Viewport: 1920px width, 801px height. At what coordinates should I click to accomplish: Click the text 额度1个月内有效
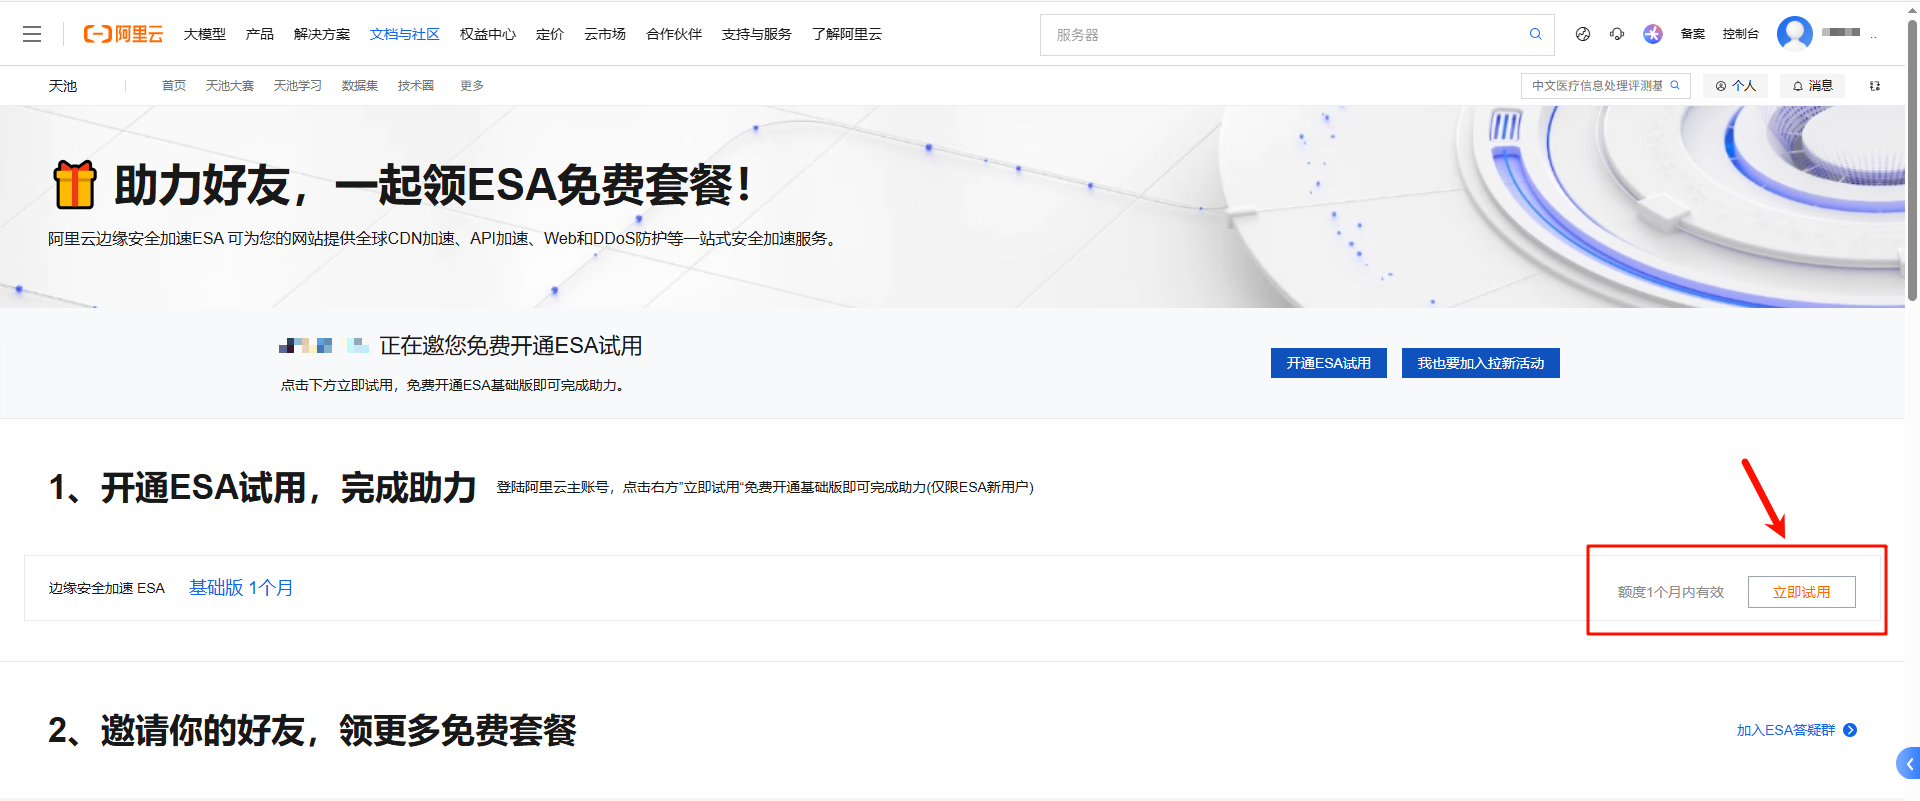point(1671,592)
